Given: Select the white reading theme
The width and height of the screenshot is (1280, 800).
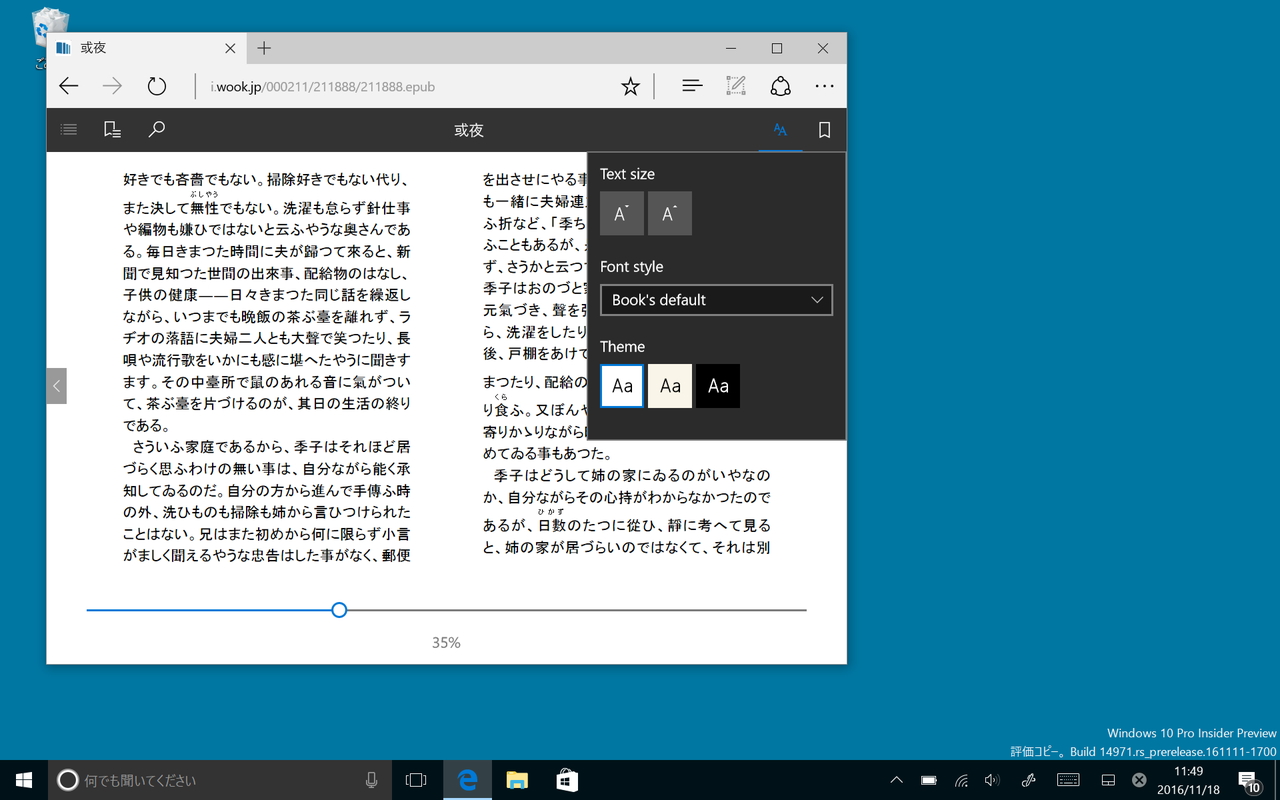Looking at the screenshot, I should [621, 385].
